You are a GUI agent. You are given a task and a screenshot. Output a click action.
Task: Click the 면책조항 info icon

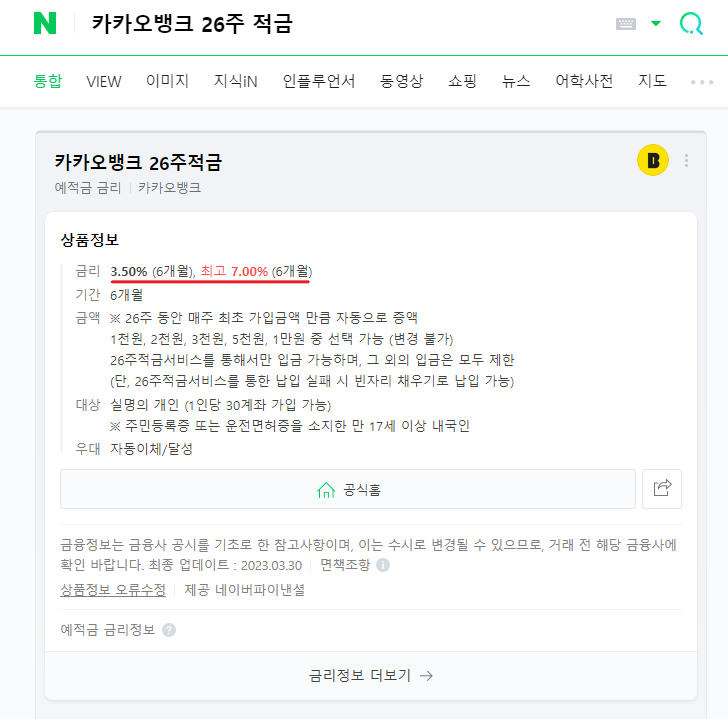383,565
